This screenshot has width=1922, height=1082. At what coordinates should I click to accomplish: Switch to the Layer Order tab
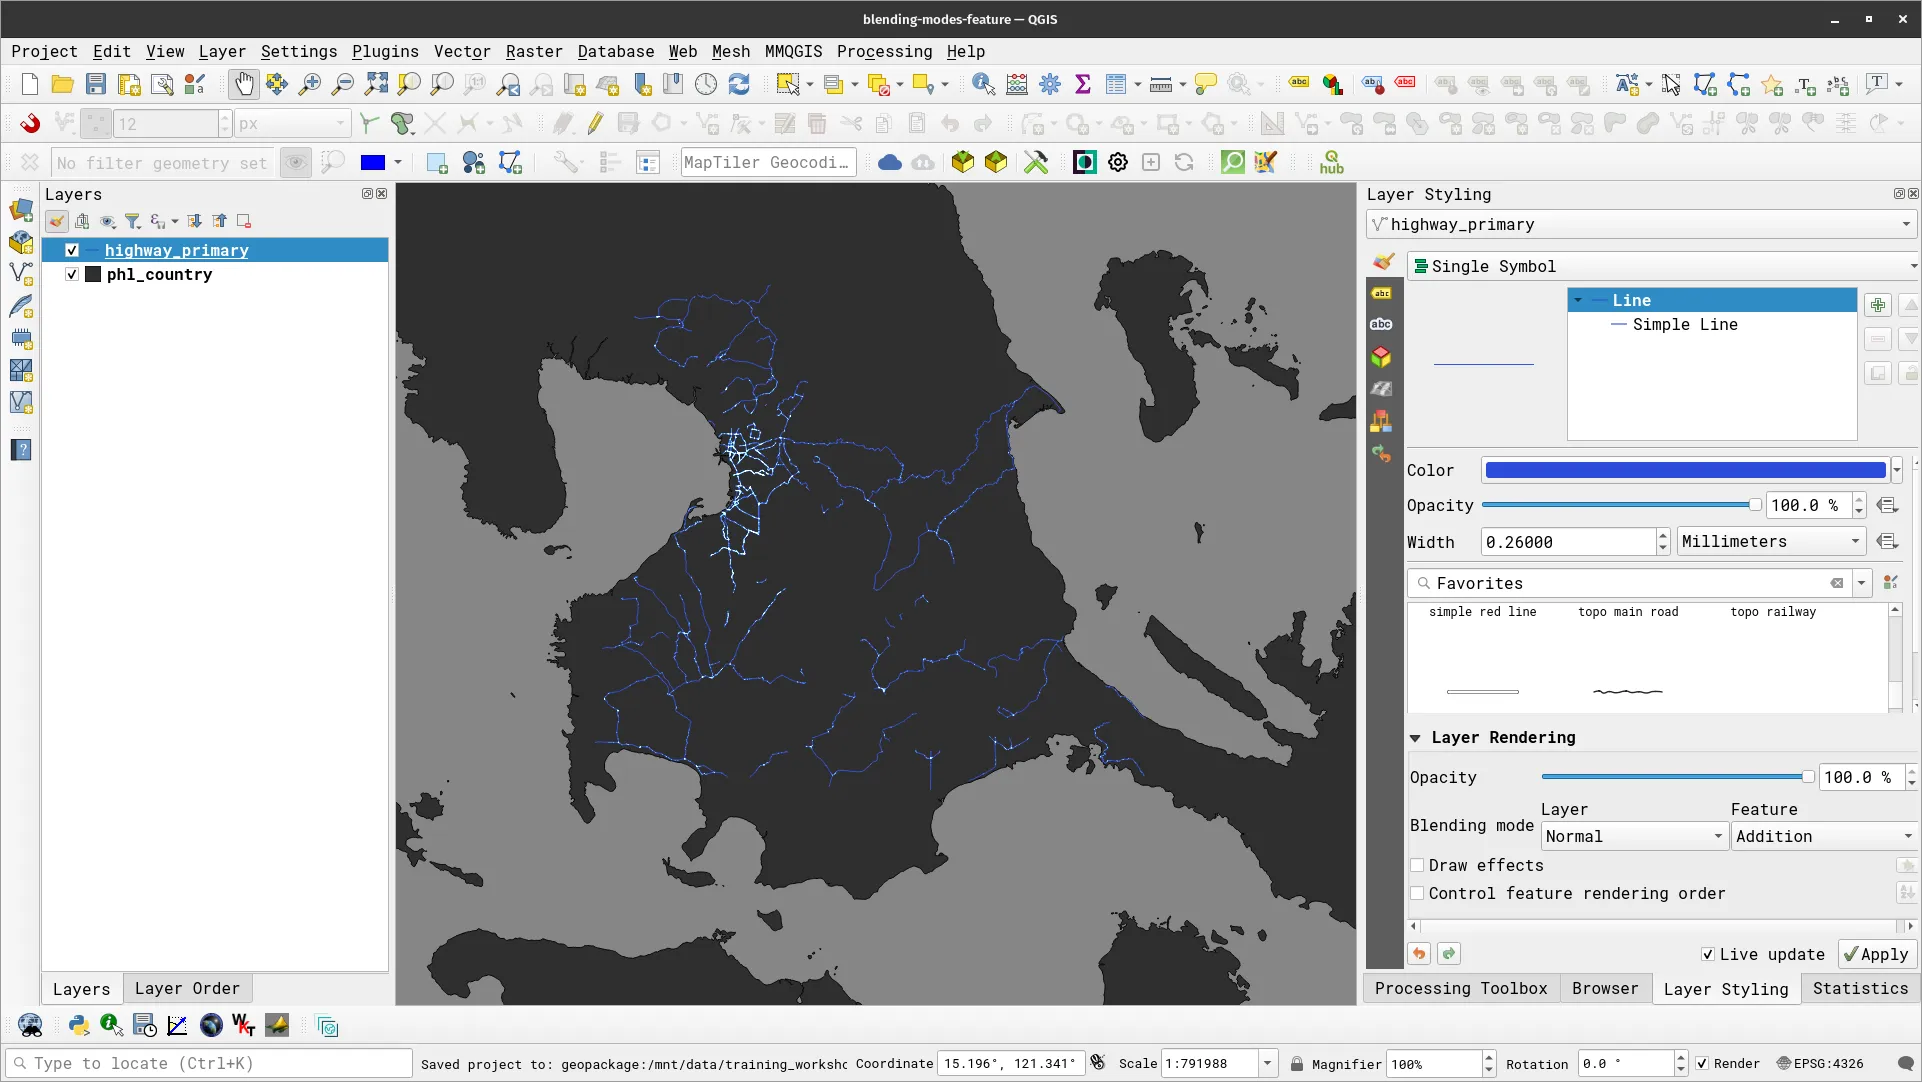tap(187, 988)
